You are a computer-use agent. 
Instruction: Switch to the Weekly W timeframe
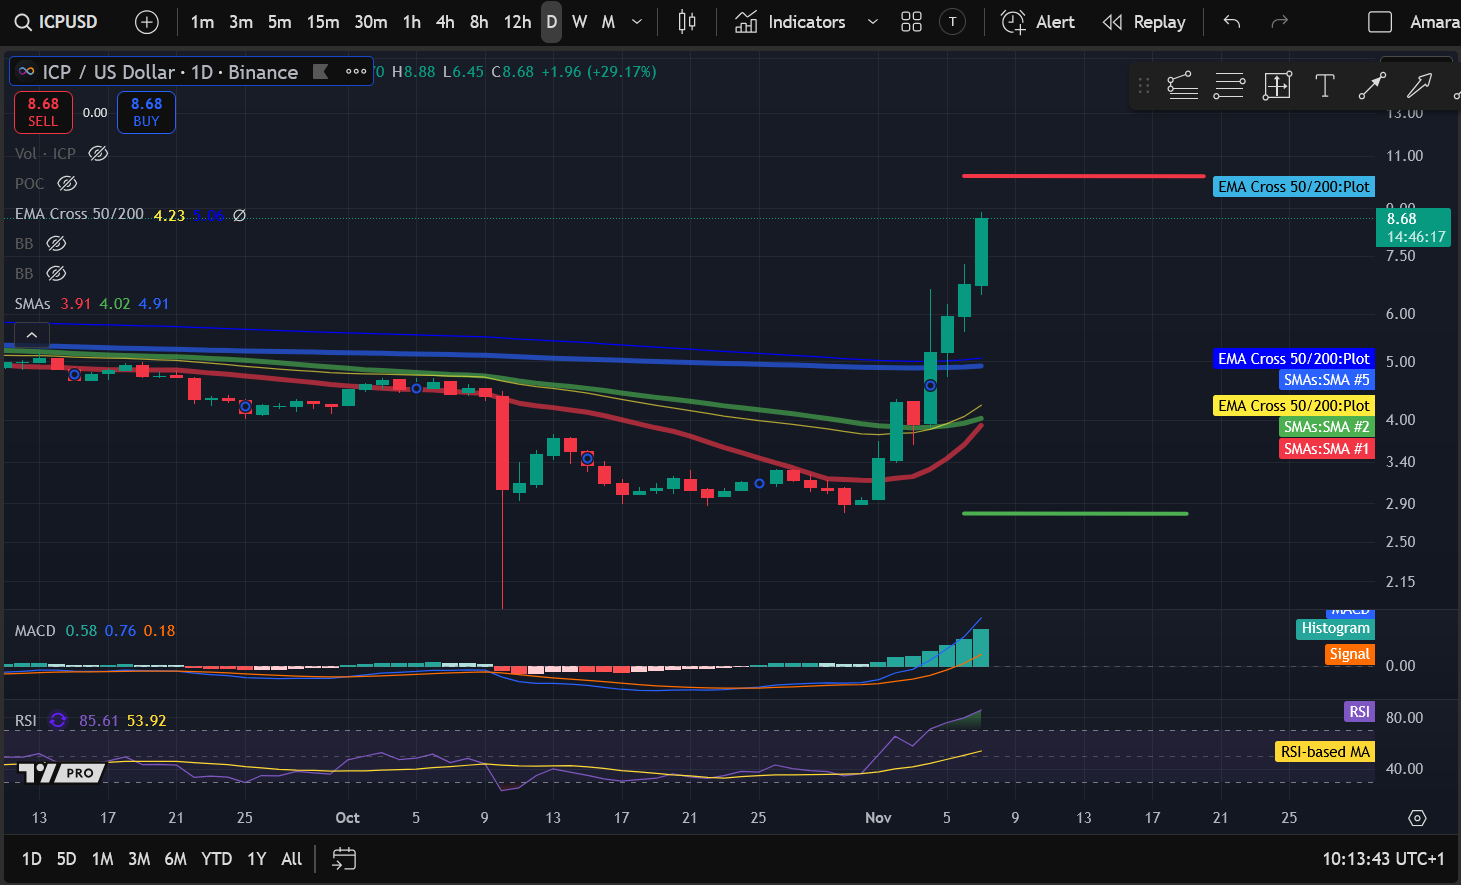(579, 21)
